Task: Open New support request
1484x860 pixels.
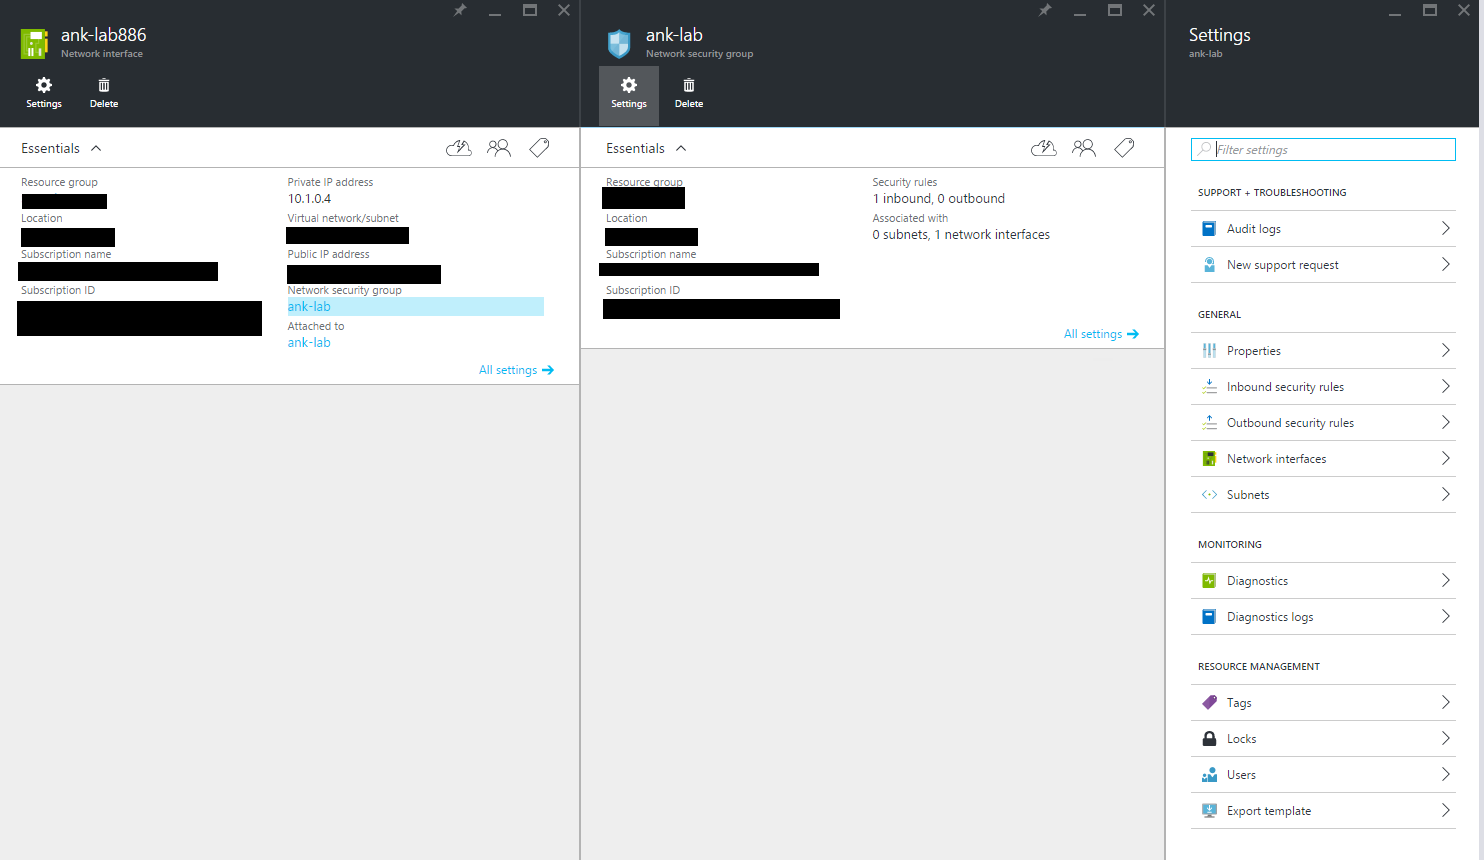Action: [1323, 265]
